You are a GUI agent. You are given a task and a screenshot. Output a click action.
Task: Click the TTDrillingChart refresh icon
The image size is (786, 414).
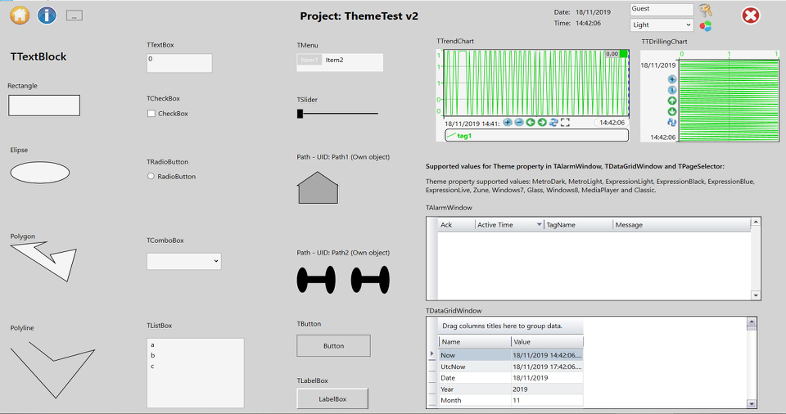(x=672, y=122)
